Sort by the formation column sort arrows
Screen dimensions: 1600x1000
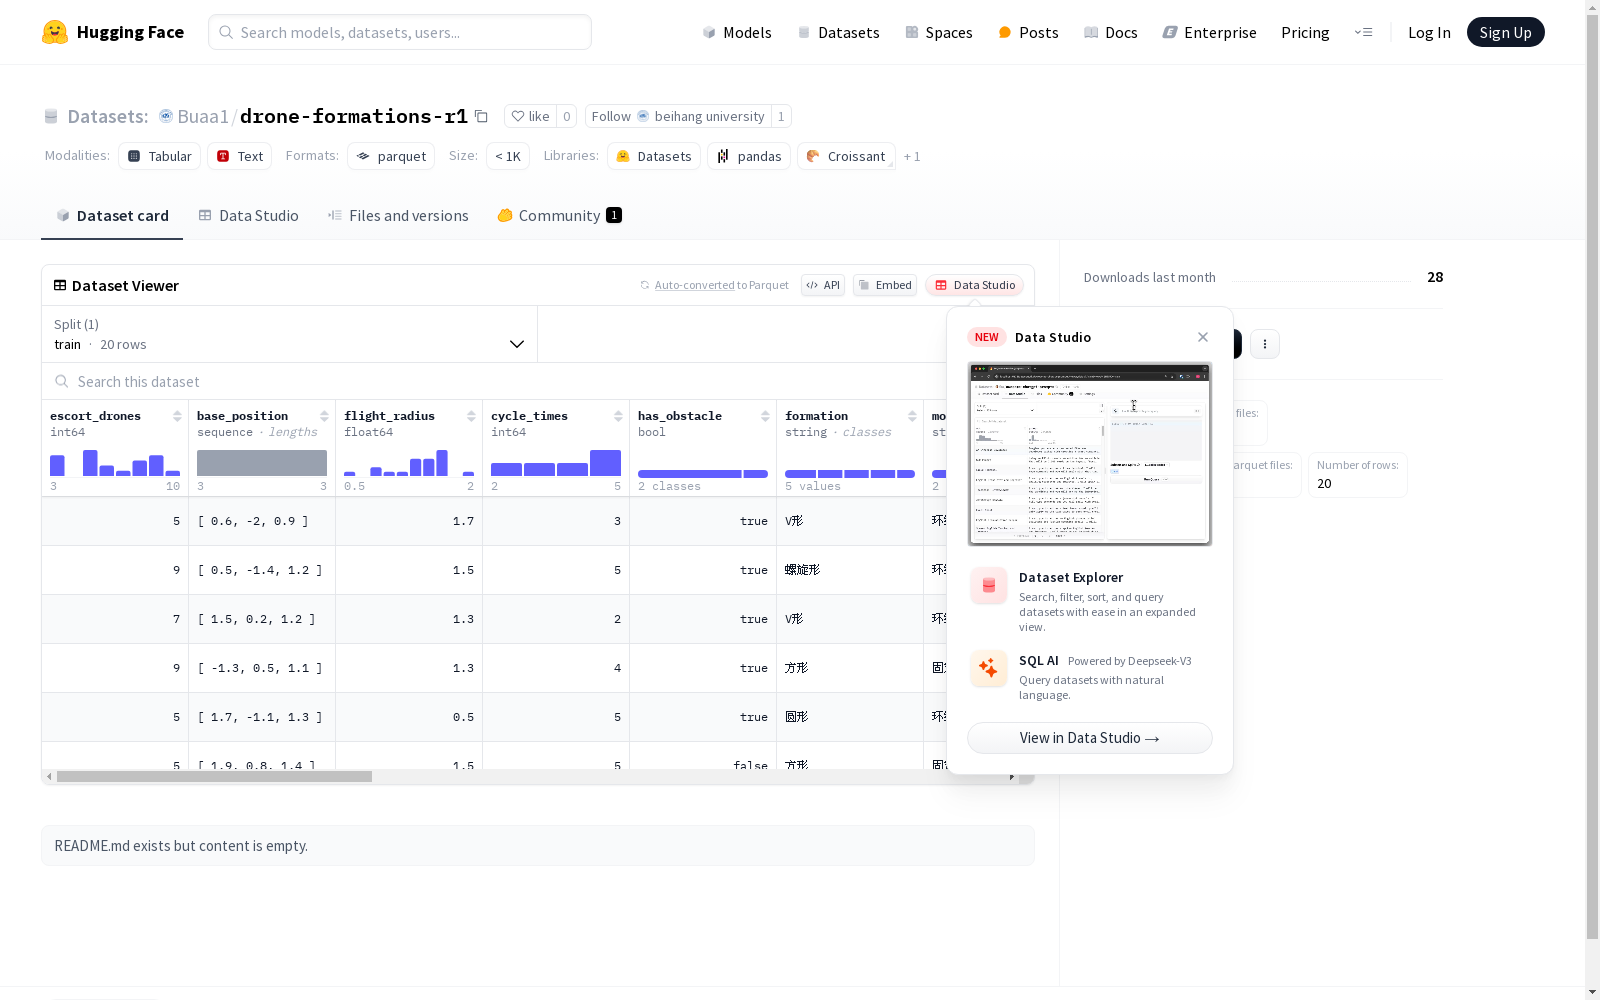[x=912, y=416]
